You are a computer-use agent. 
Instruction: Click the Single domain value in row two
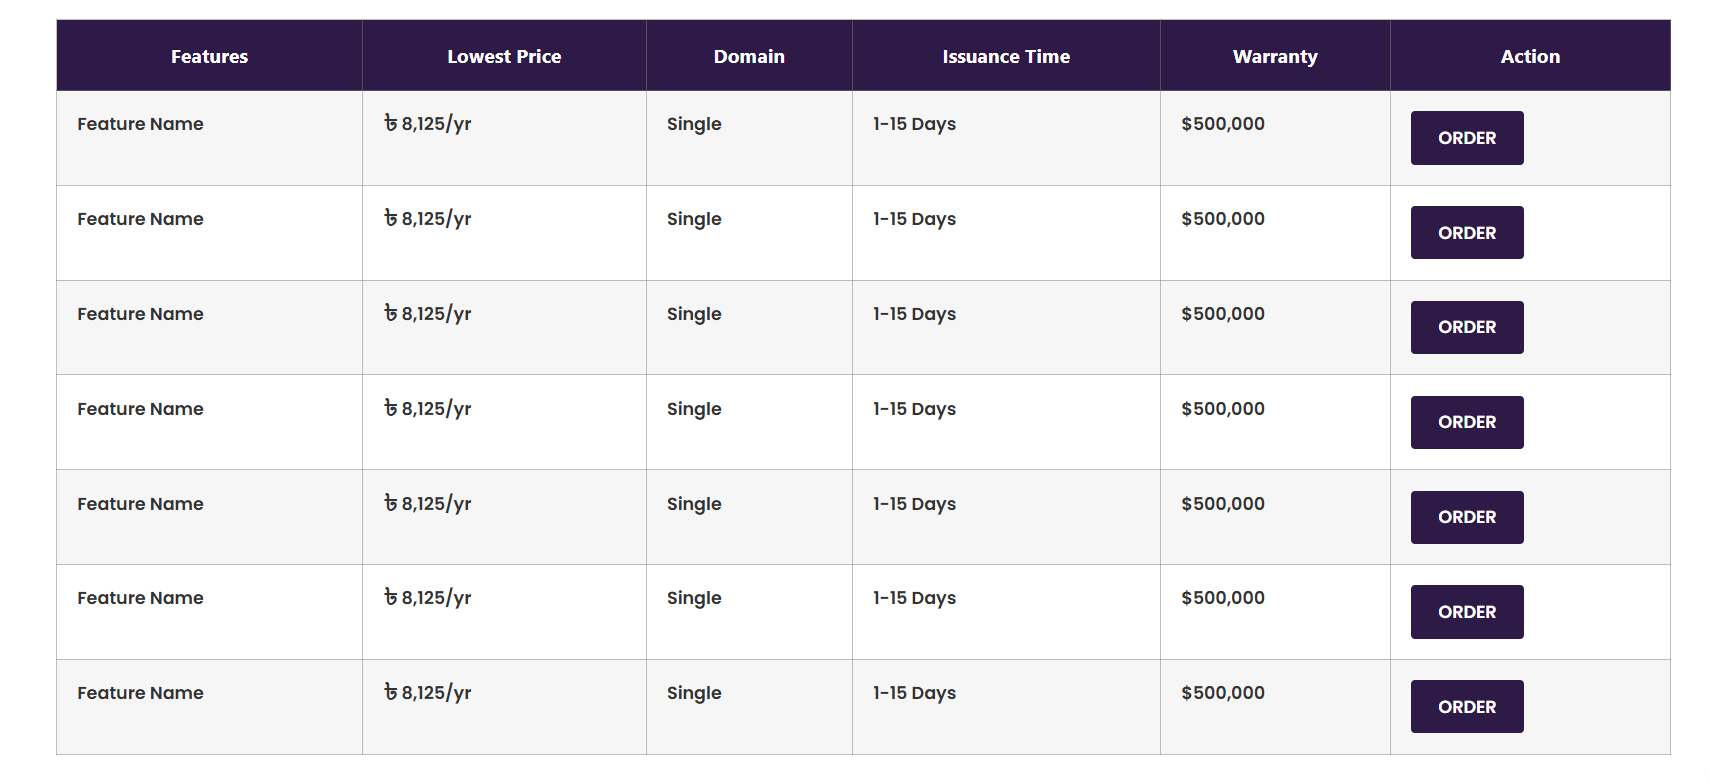693,218
